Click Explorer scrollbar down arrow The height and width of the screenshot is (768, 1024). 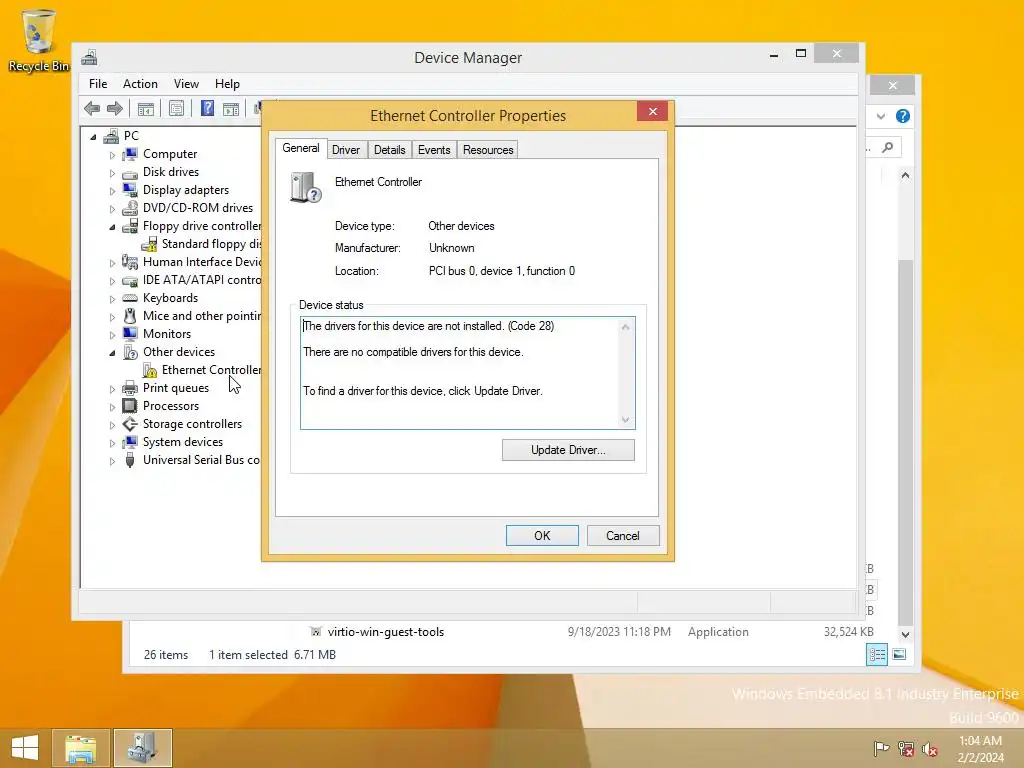click(905, 634)
